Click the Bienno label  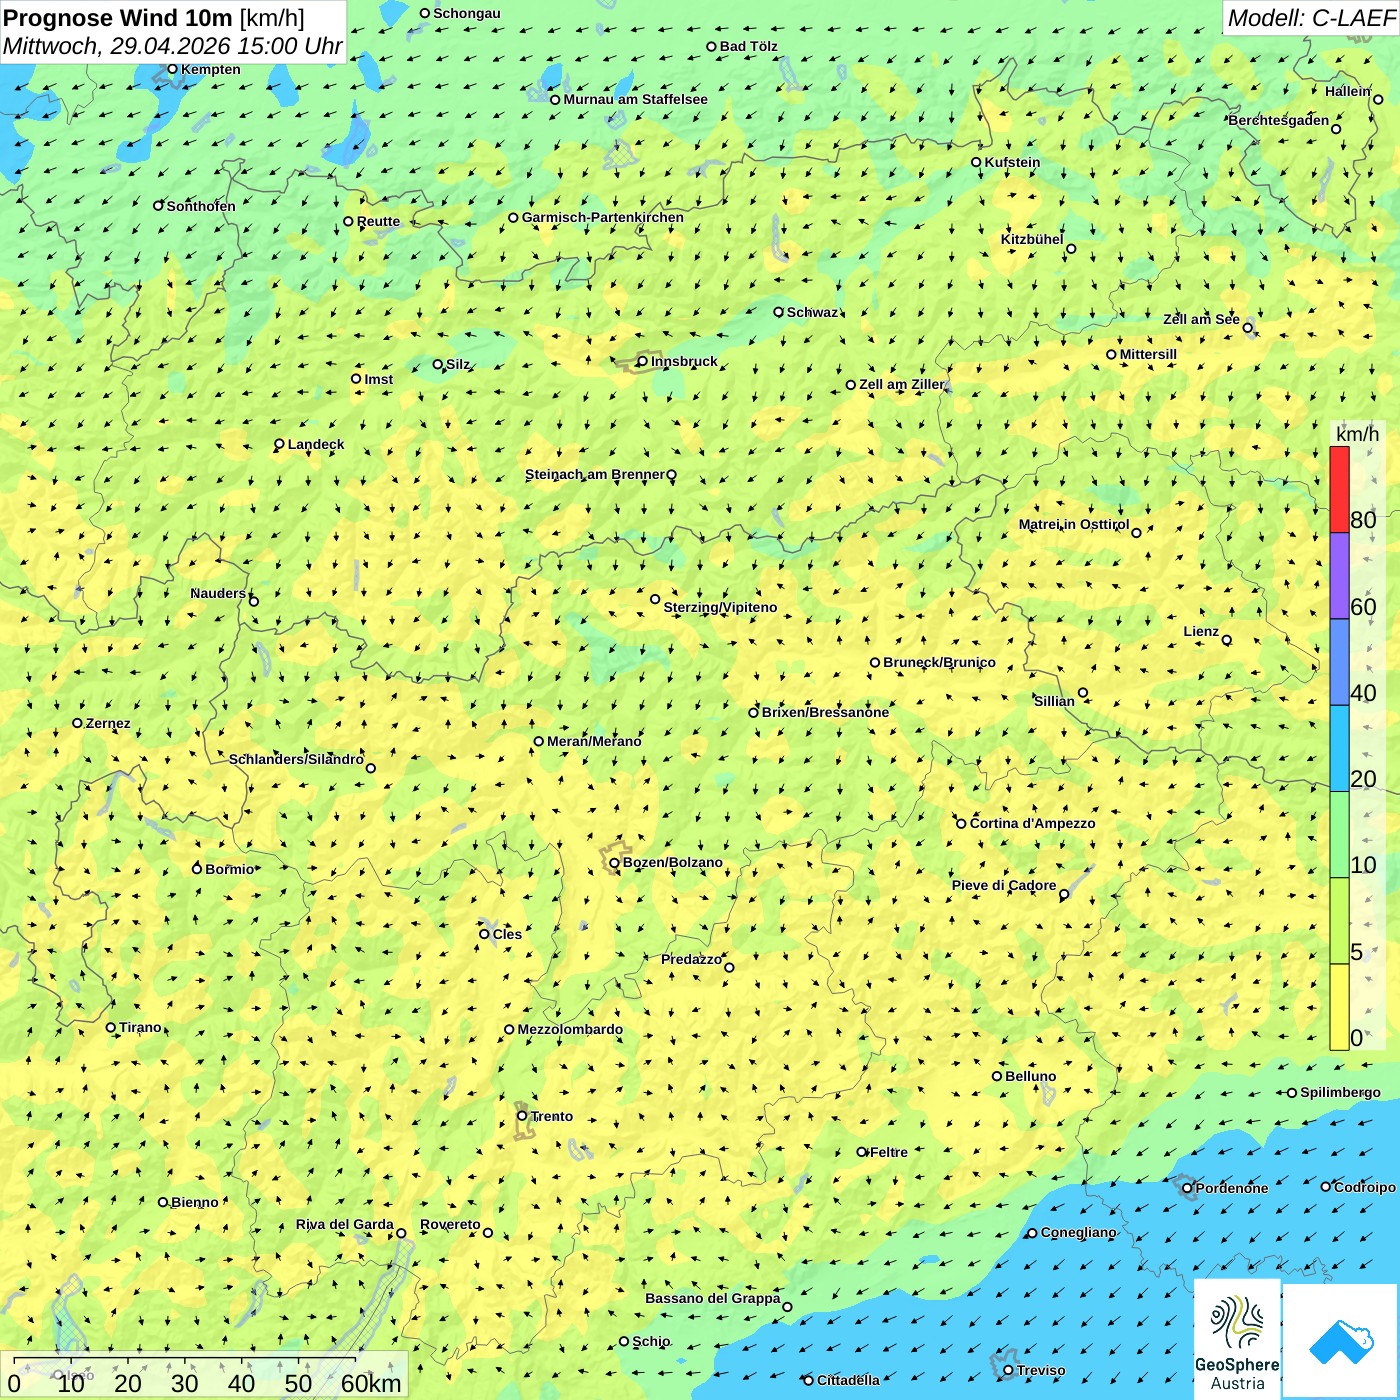point(194,1202)
